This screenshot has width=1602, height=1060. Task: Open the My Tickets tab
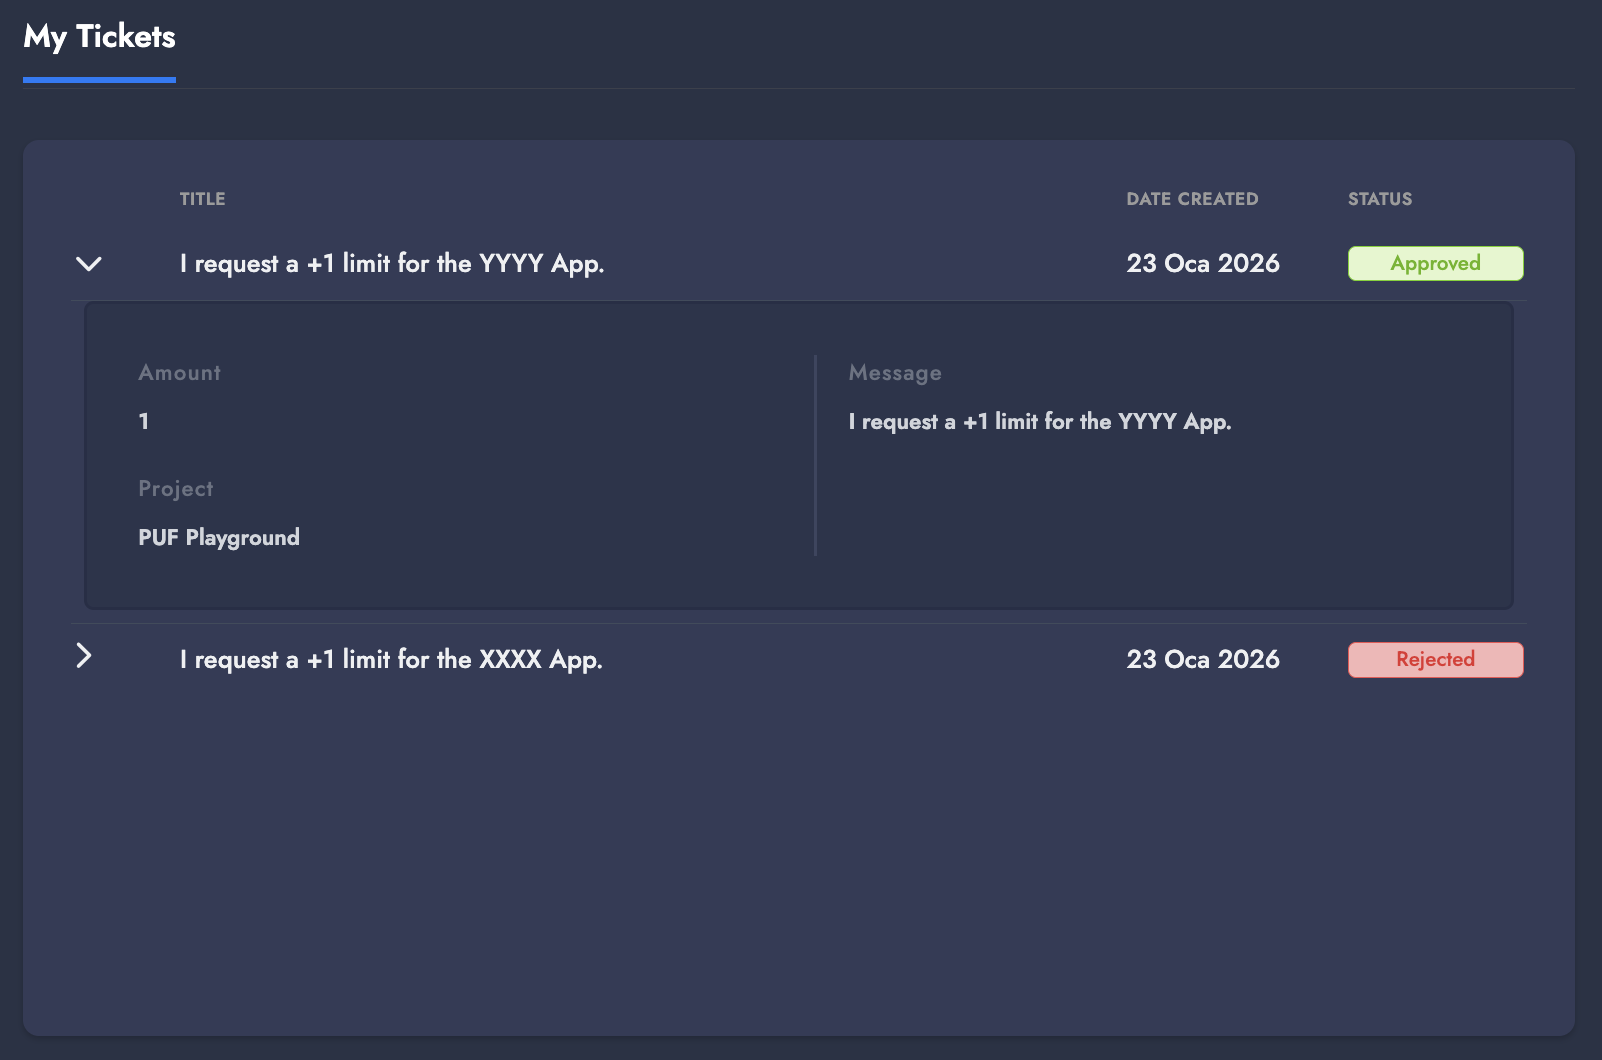pyautogui.click(x=99, y=38)
